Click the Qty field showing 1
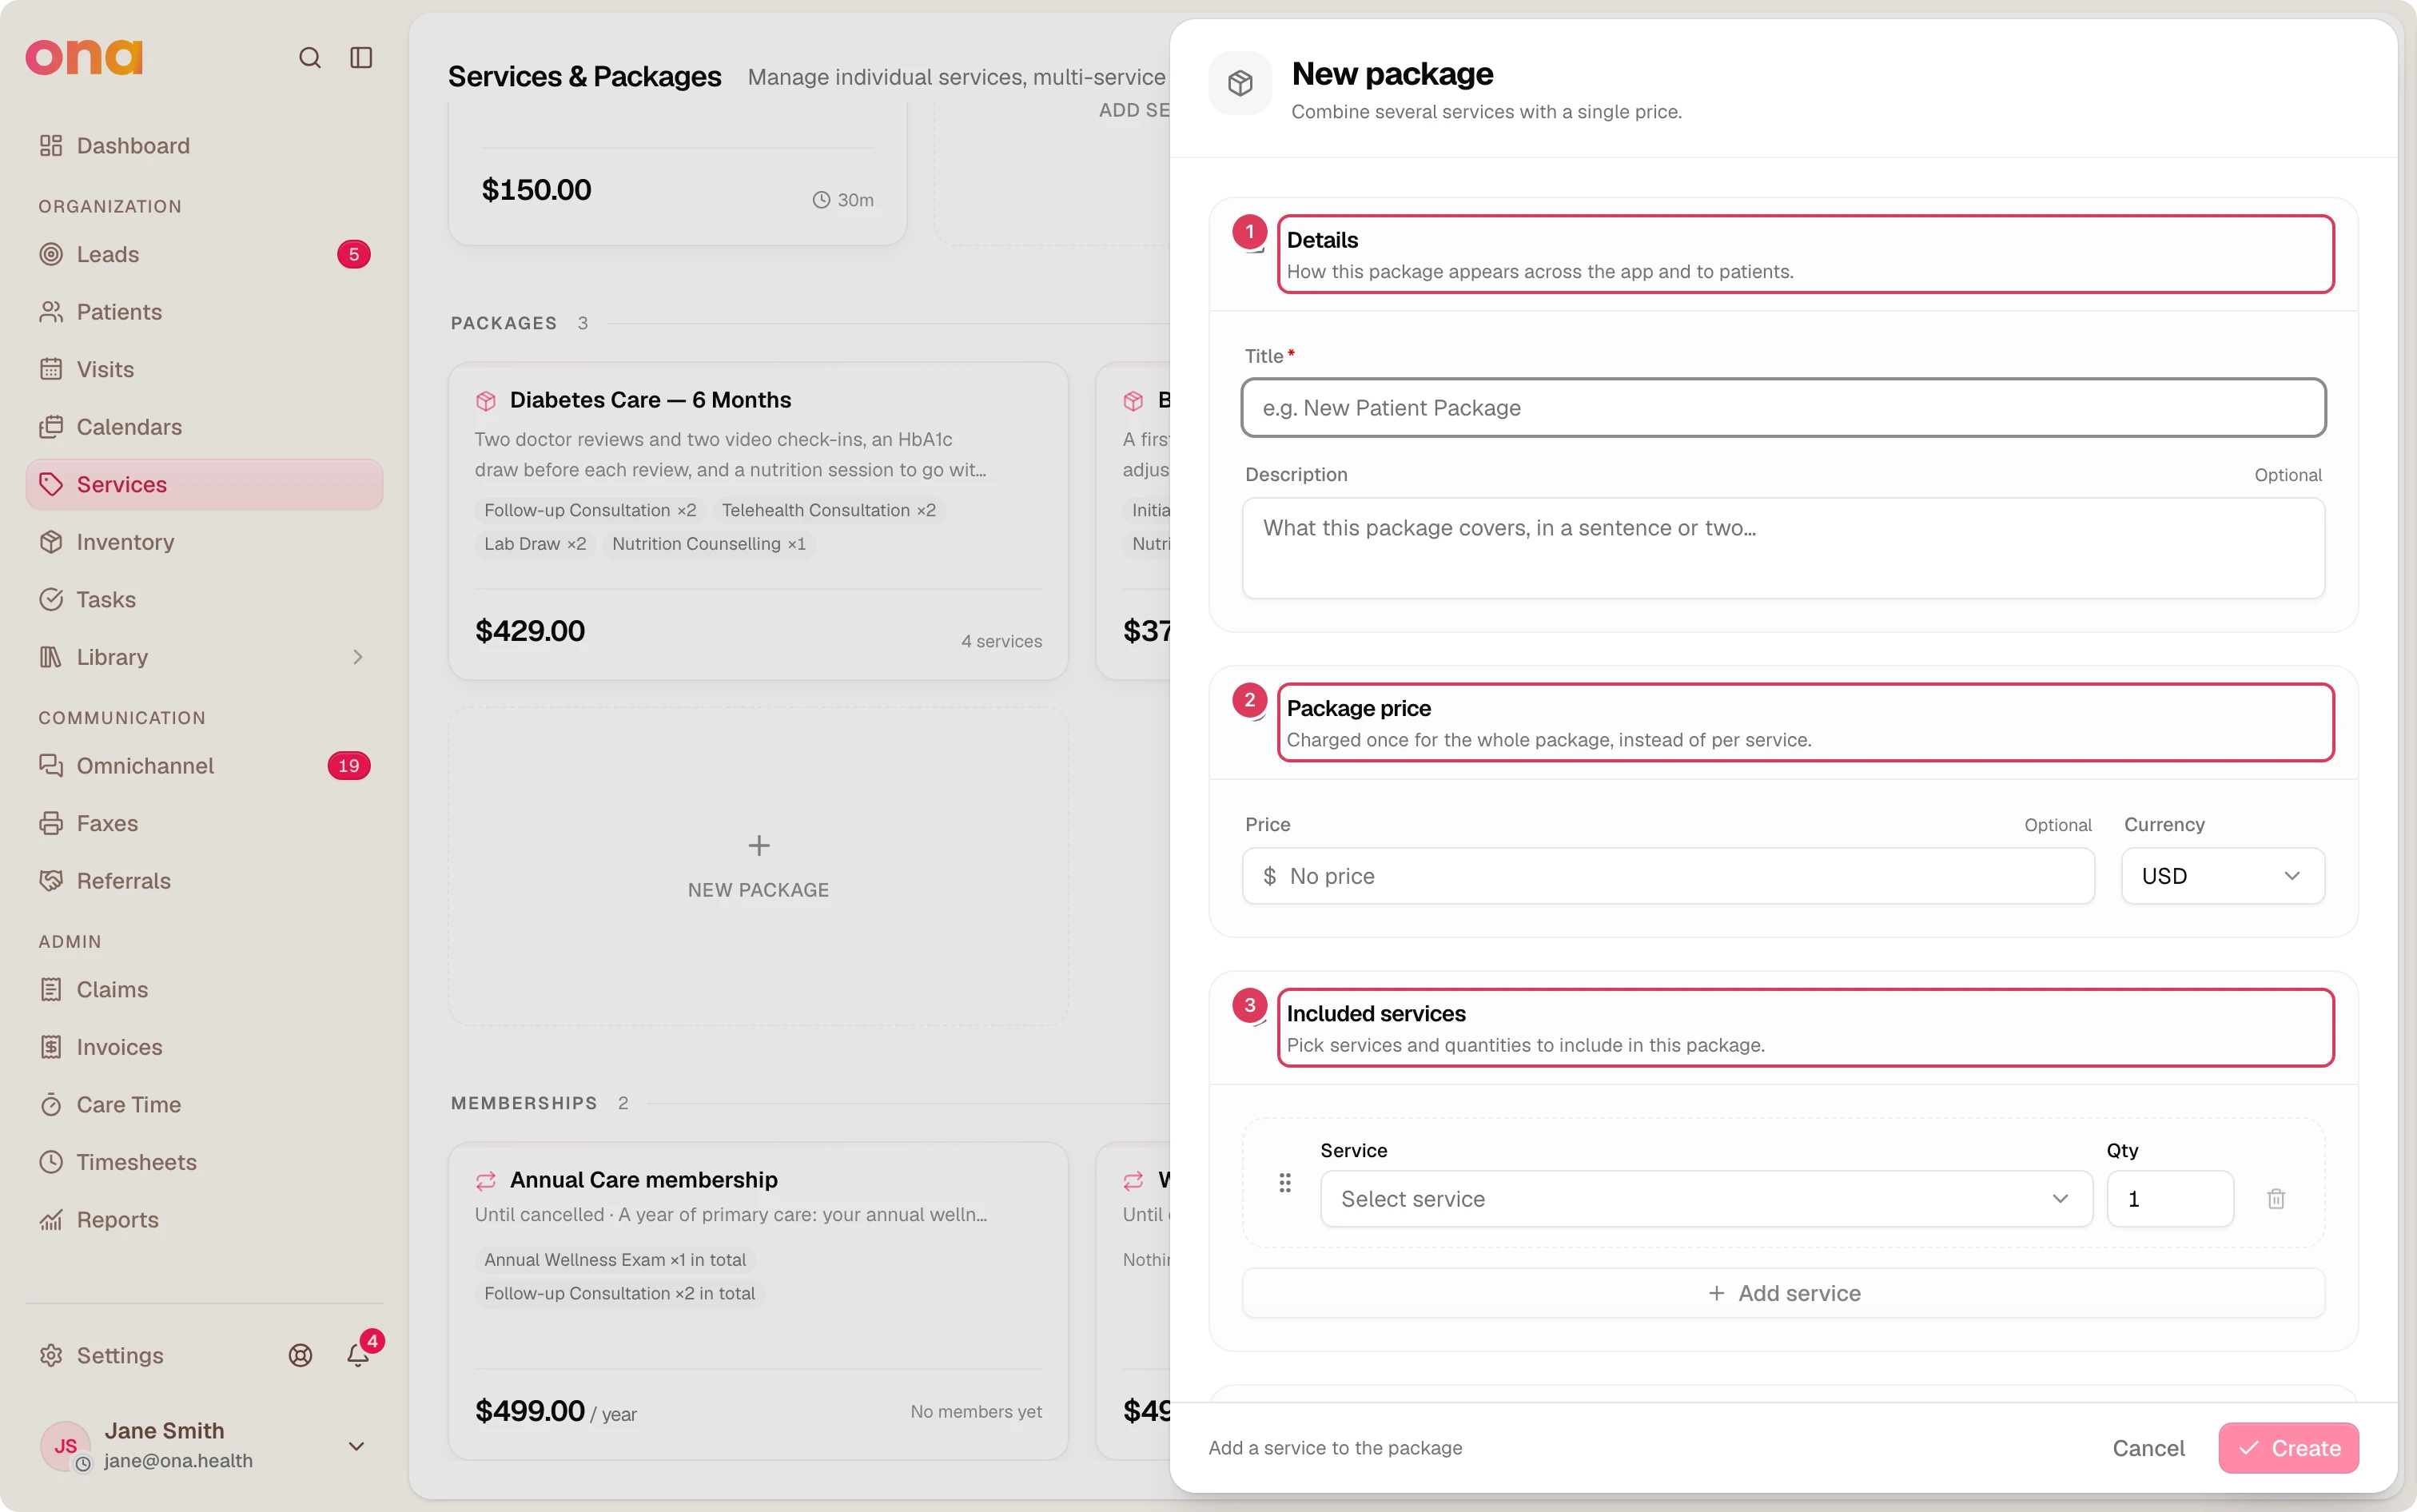Image resolution: width=2417 pixels, height=1512 pixels. [x=2170, y=1199]
